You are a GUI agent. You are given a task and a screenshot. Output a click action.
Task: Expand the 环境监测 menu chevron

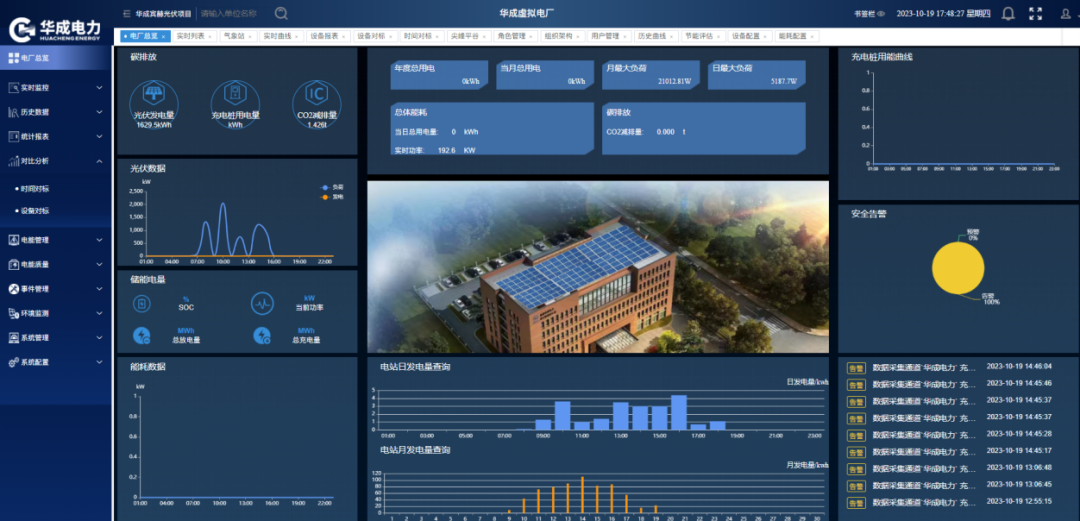(x=99, y=313)
